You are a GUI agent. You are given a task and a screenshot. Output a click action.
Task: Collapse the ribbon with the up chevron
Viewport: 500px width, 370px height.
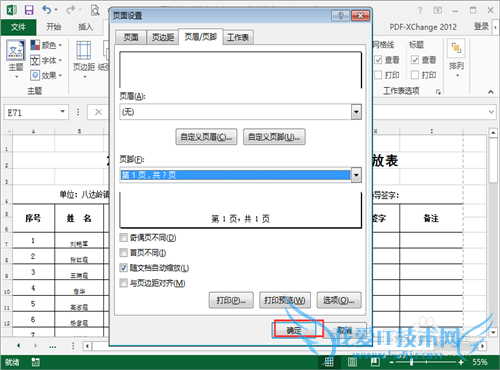coord(491,92)
